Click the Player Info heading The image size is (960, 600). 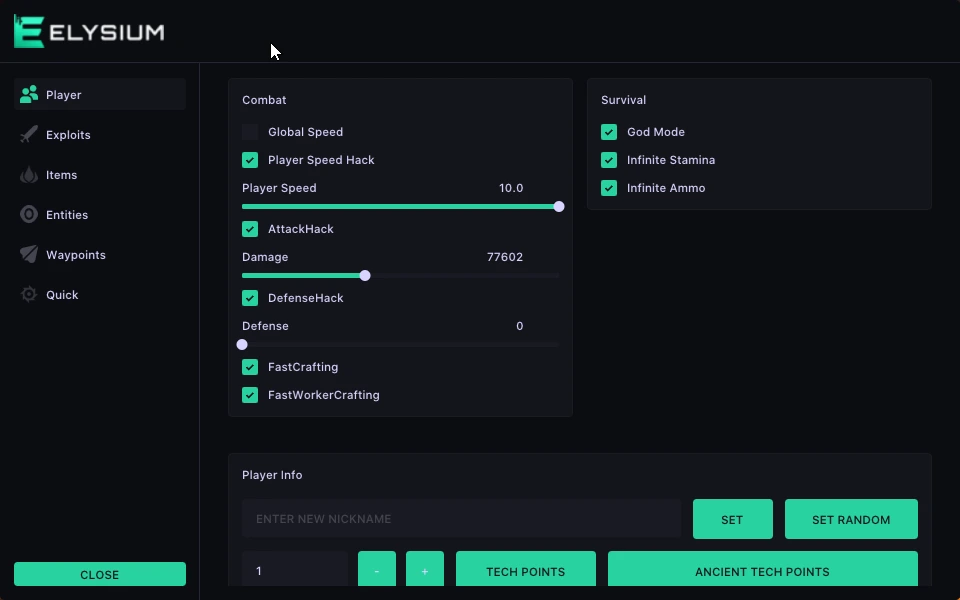(x=272, y=475)
